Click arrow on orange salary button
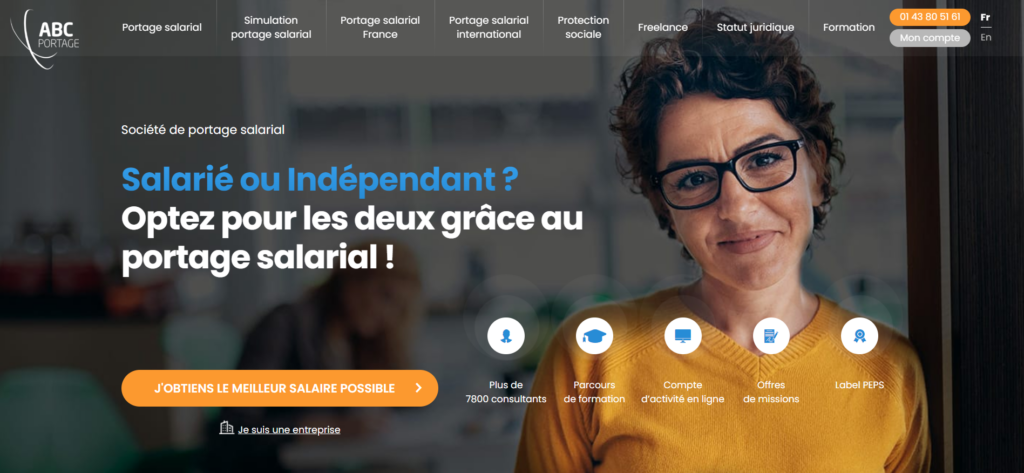The height and width of the screenshot is (473, 1024). 419,388
